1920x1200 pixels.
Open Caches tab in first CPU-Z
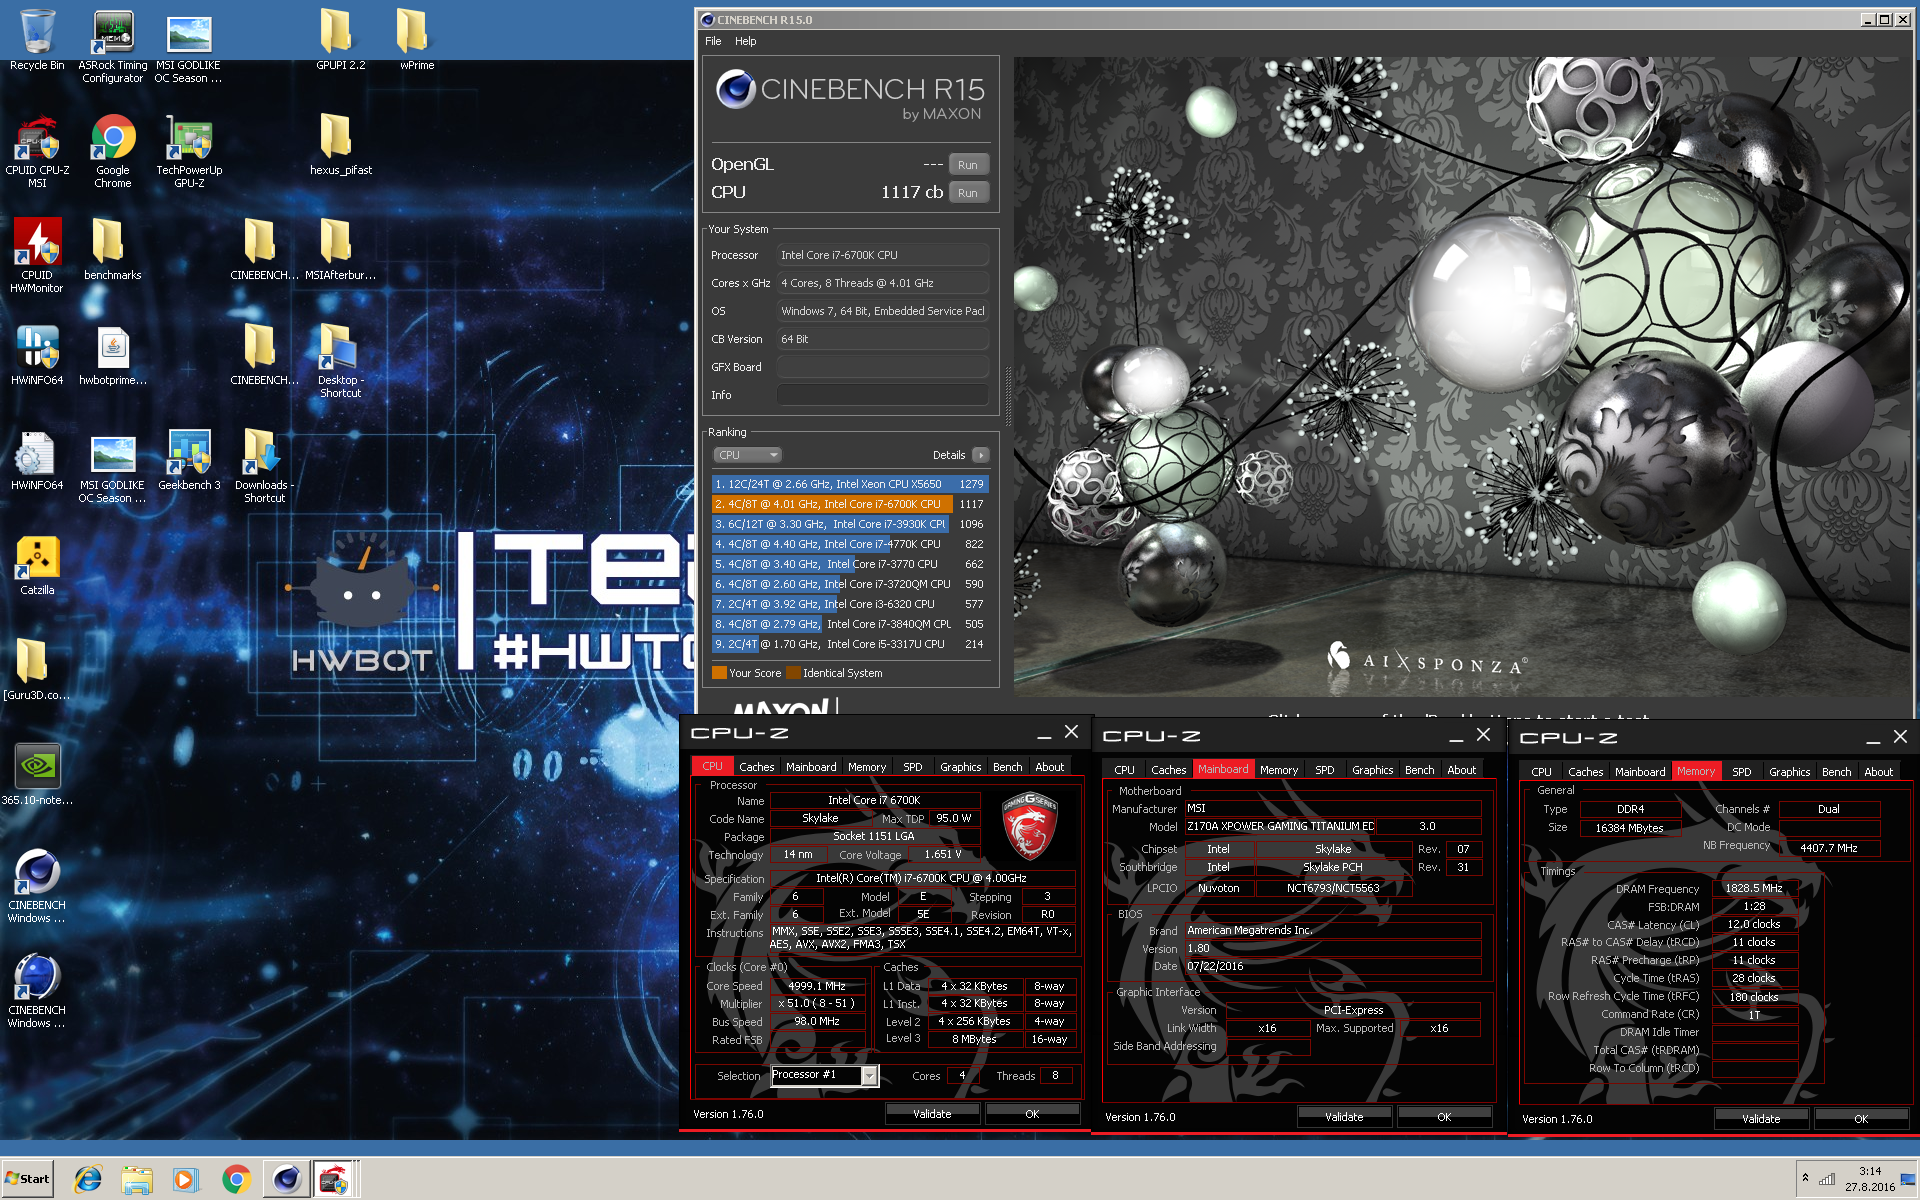pos(756,767)
